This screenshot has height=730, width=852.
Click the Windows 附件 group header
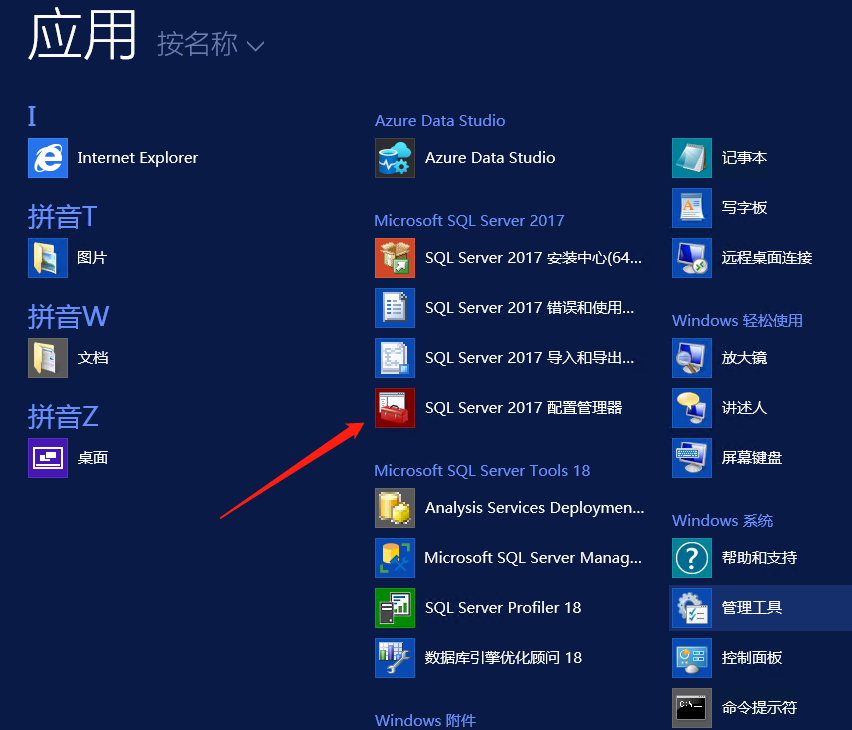pyautogui.click(x=425, y=721)
